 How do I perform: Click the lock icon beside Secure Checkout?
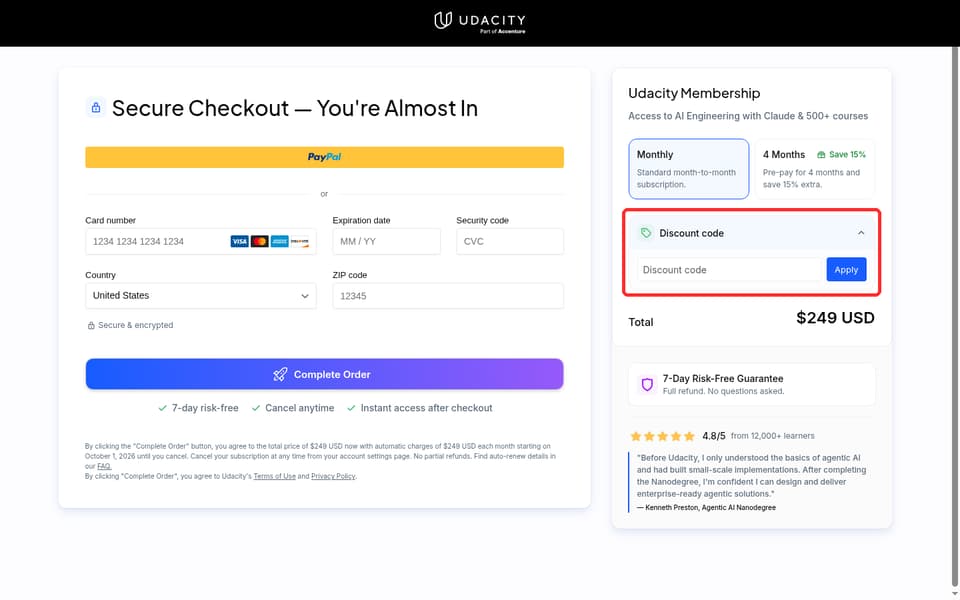click(96, 108)
